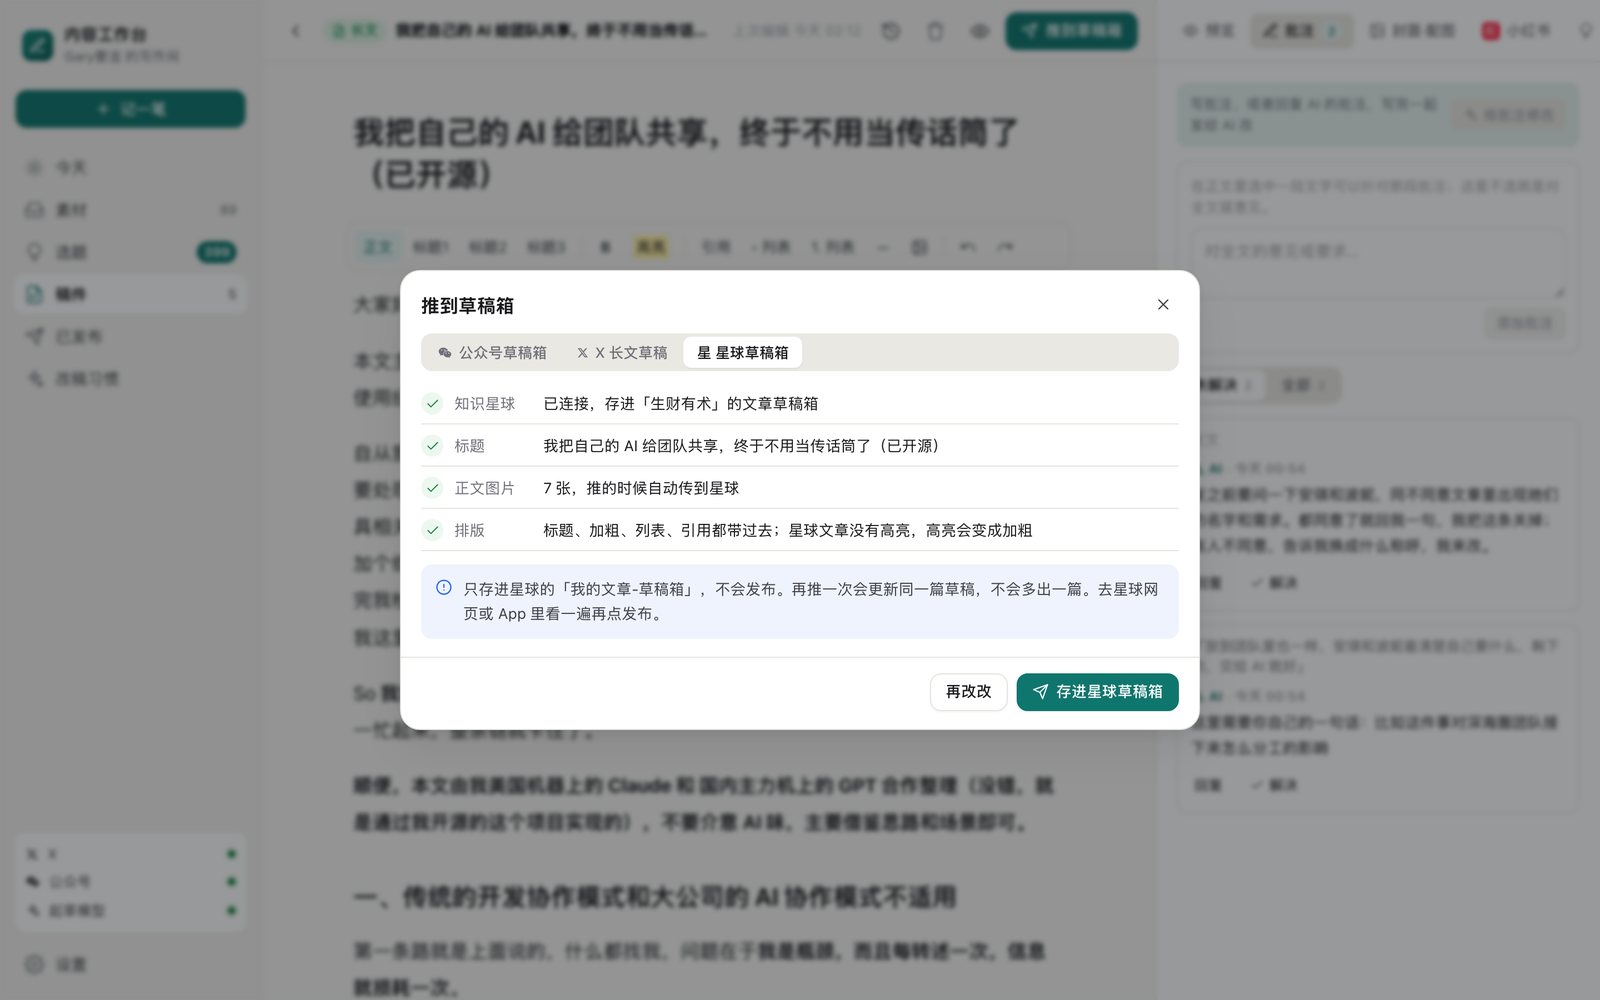The image size is (1600, 1000).
Task: Click the text 7 张，推的时候自动传到星球
Action: pos(641,488)
